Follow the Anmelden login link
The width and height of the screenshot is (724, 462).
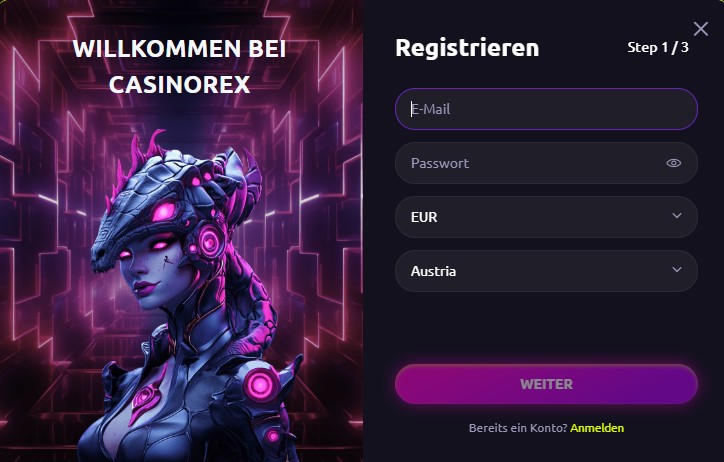point(597,428)
